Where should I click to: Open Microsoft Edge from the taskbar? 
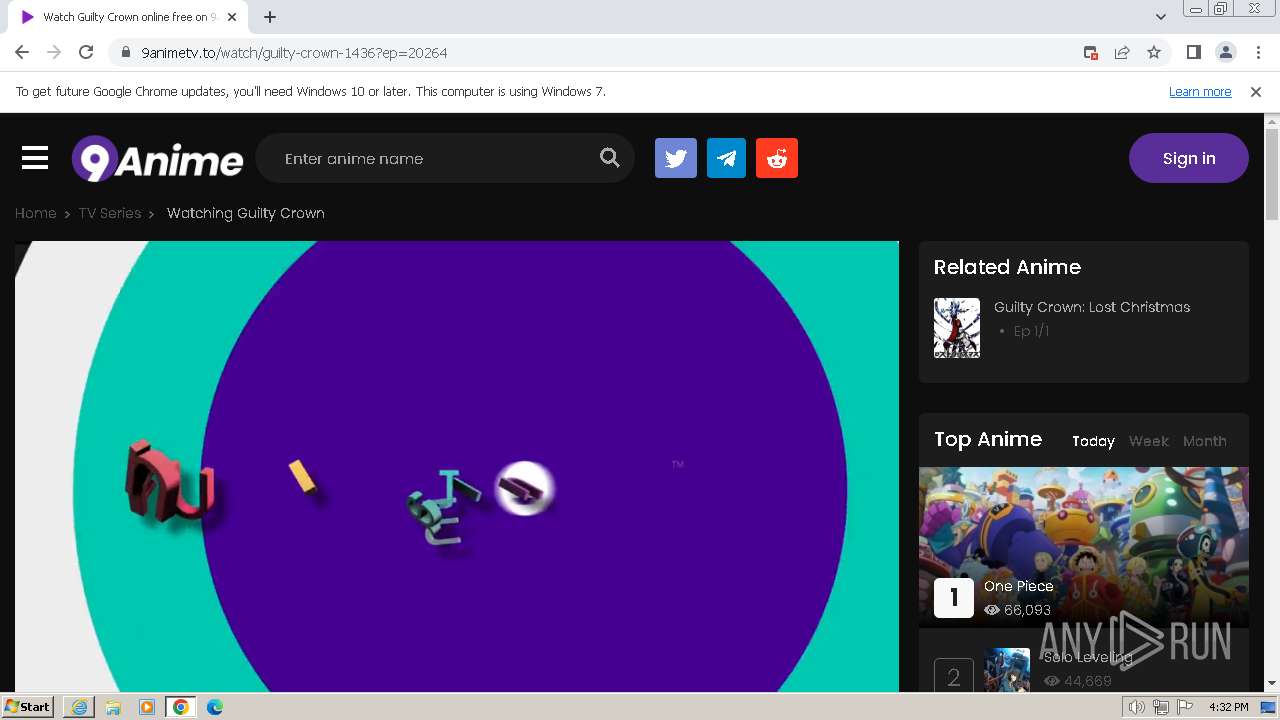[214, 707]
